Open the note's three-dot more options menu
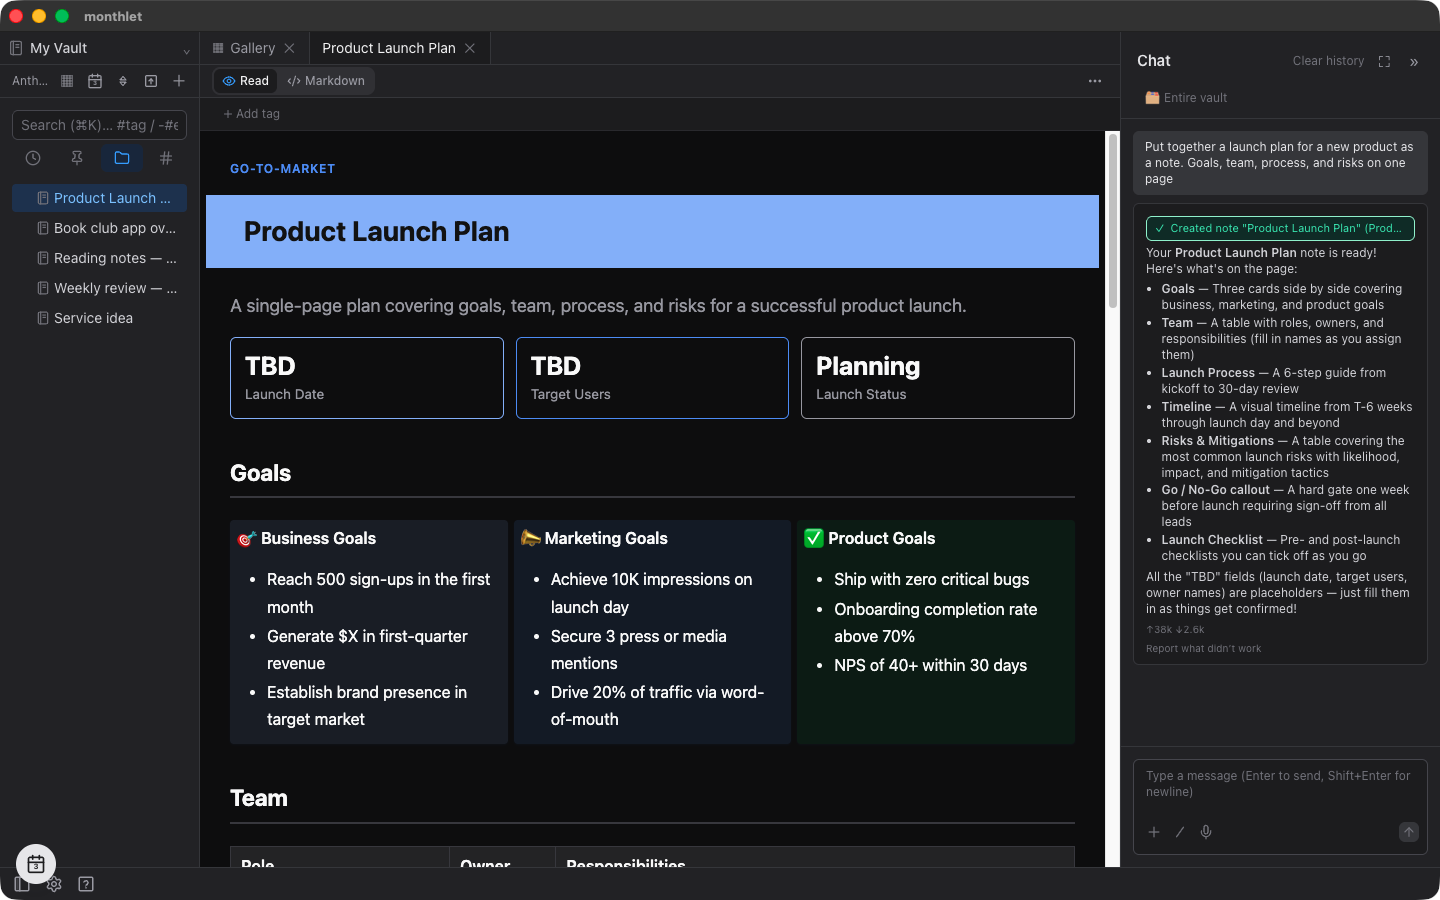The width and height of the screenshot is (1440, 900). 1095,81
